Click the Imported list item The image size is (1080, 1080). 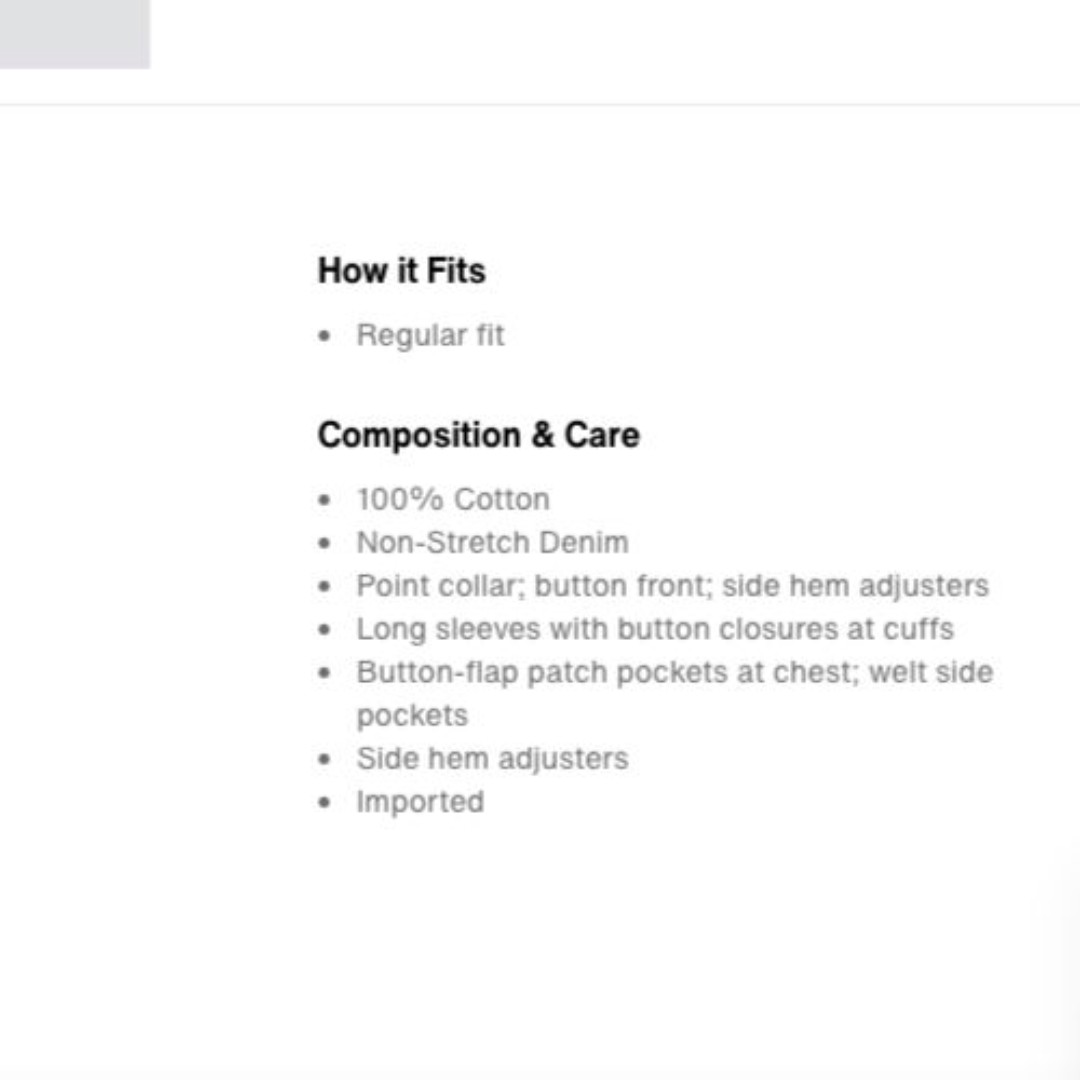(x=420, y=802)
